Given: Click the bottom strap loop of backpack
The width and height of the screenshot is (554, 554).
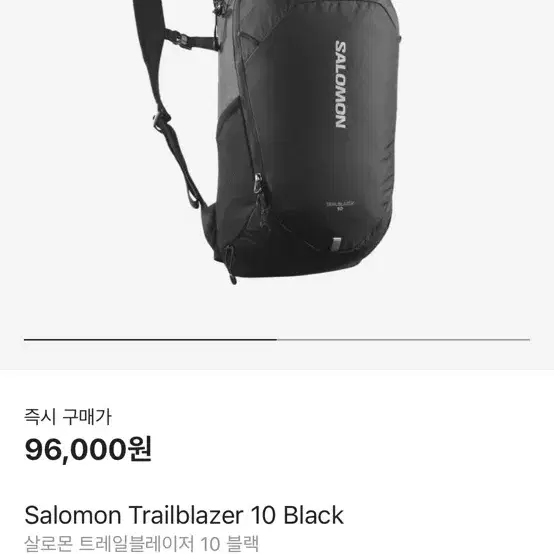Looking at the screenshot, I should 230,265.
